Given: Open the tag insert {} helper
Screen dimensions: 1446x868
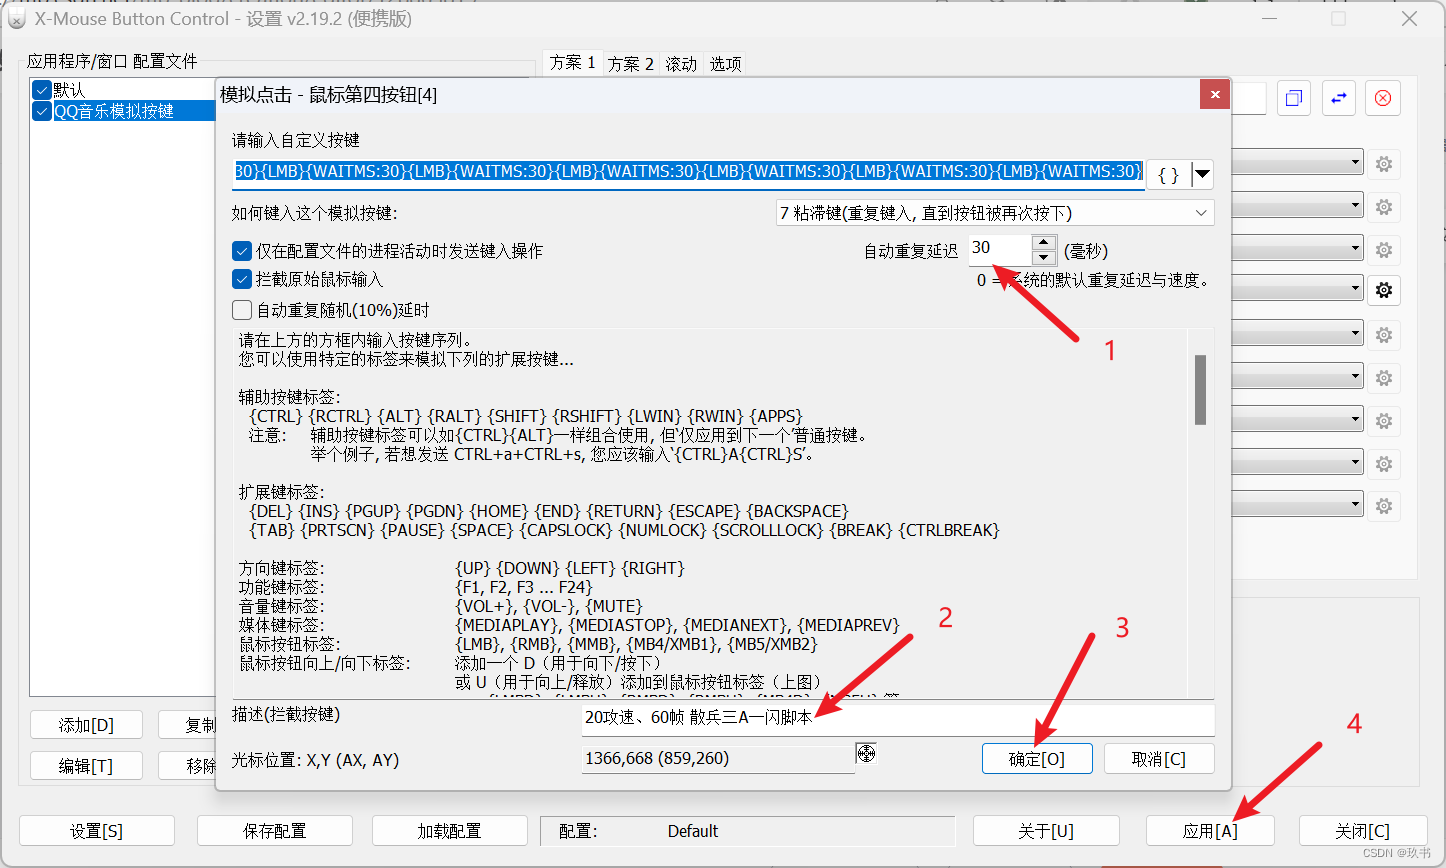Looking at the screenshot, I should coord(1167,174).
